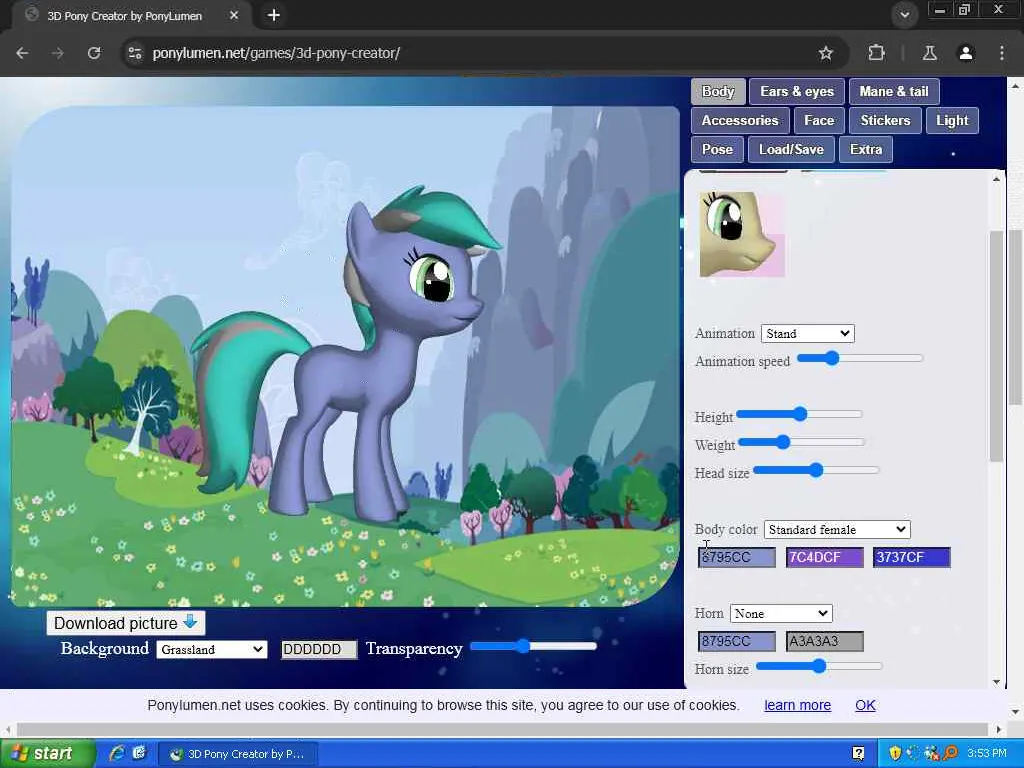Open the Background dropdown set to Grassland
Screen dimensions: 1024x768
[x=212, y=649]
